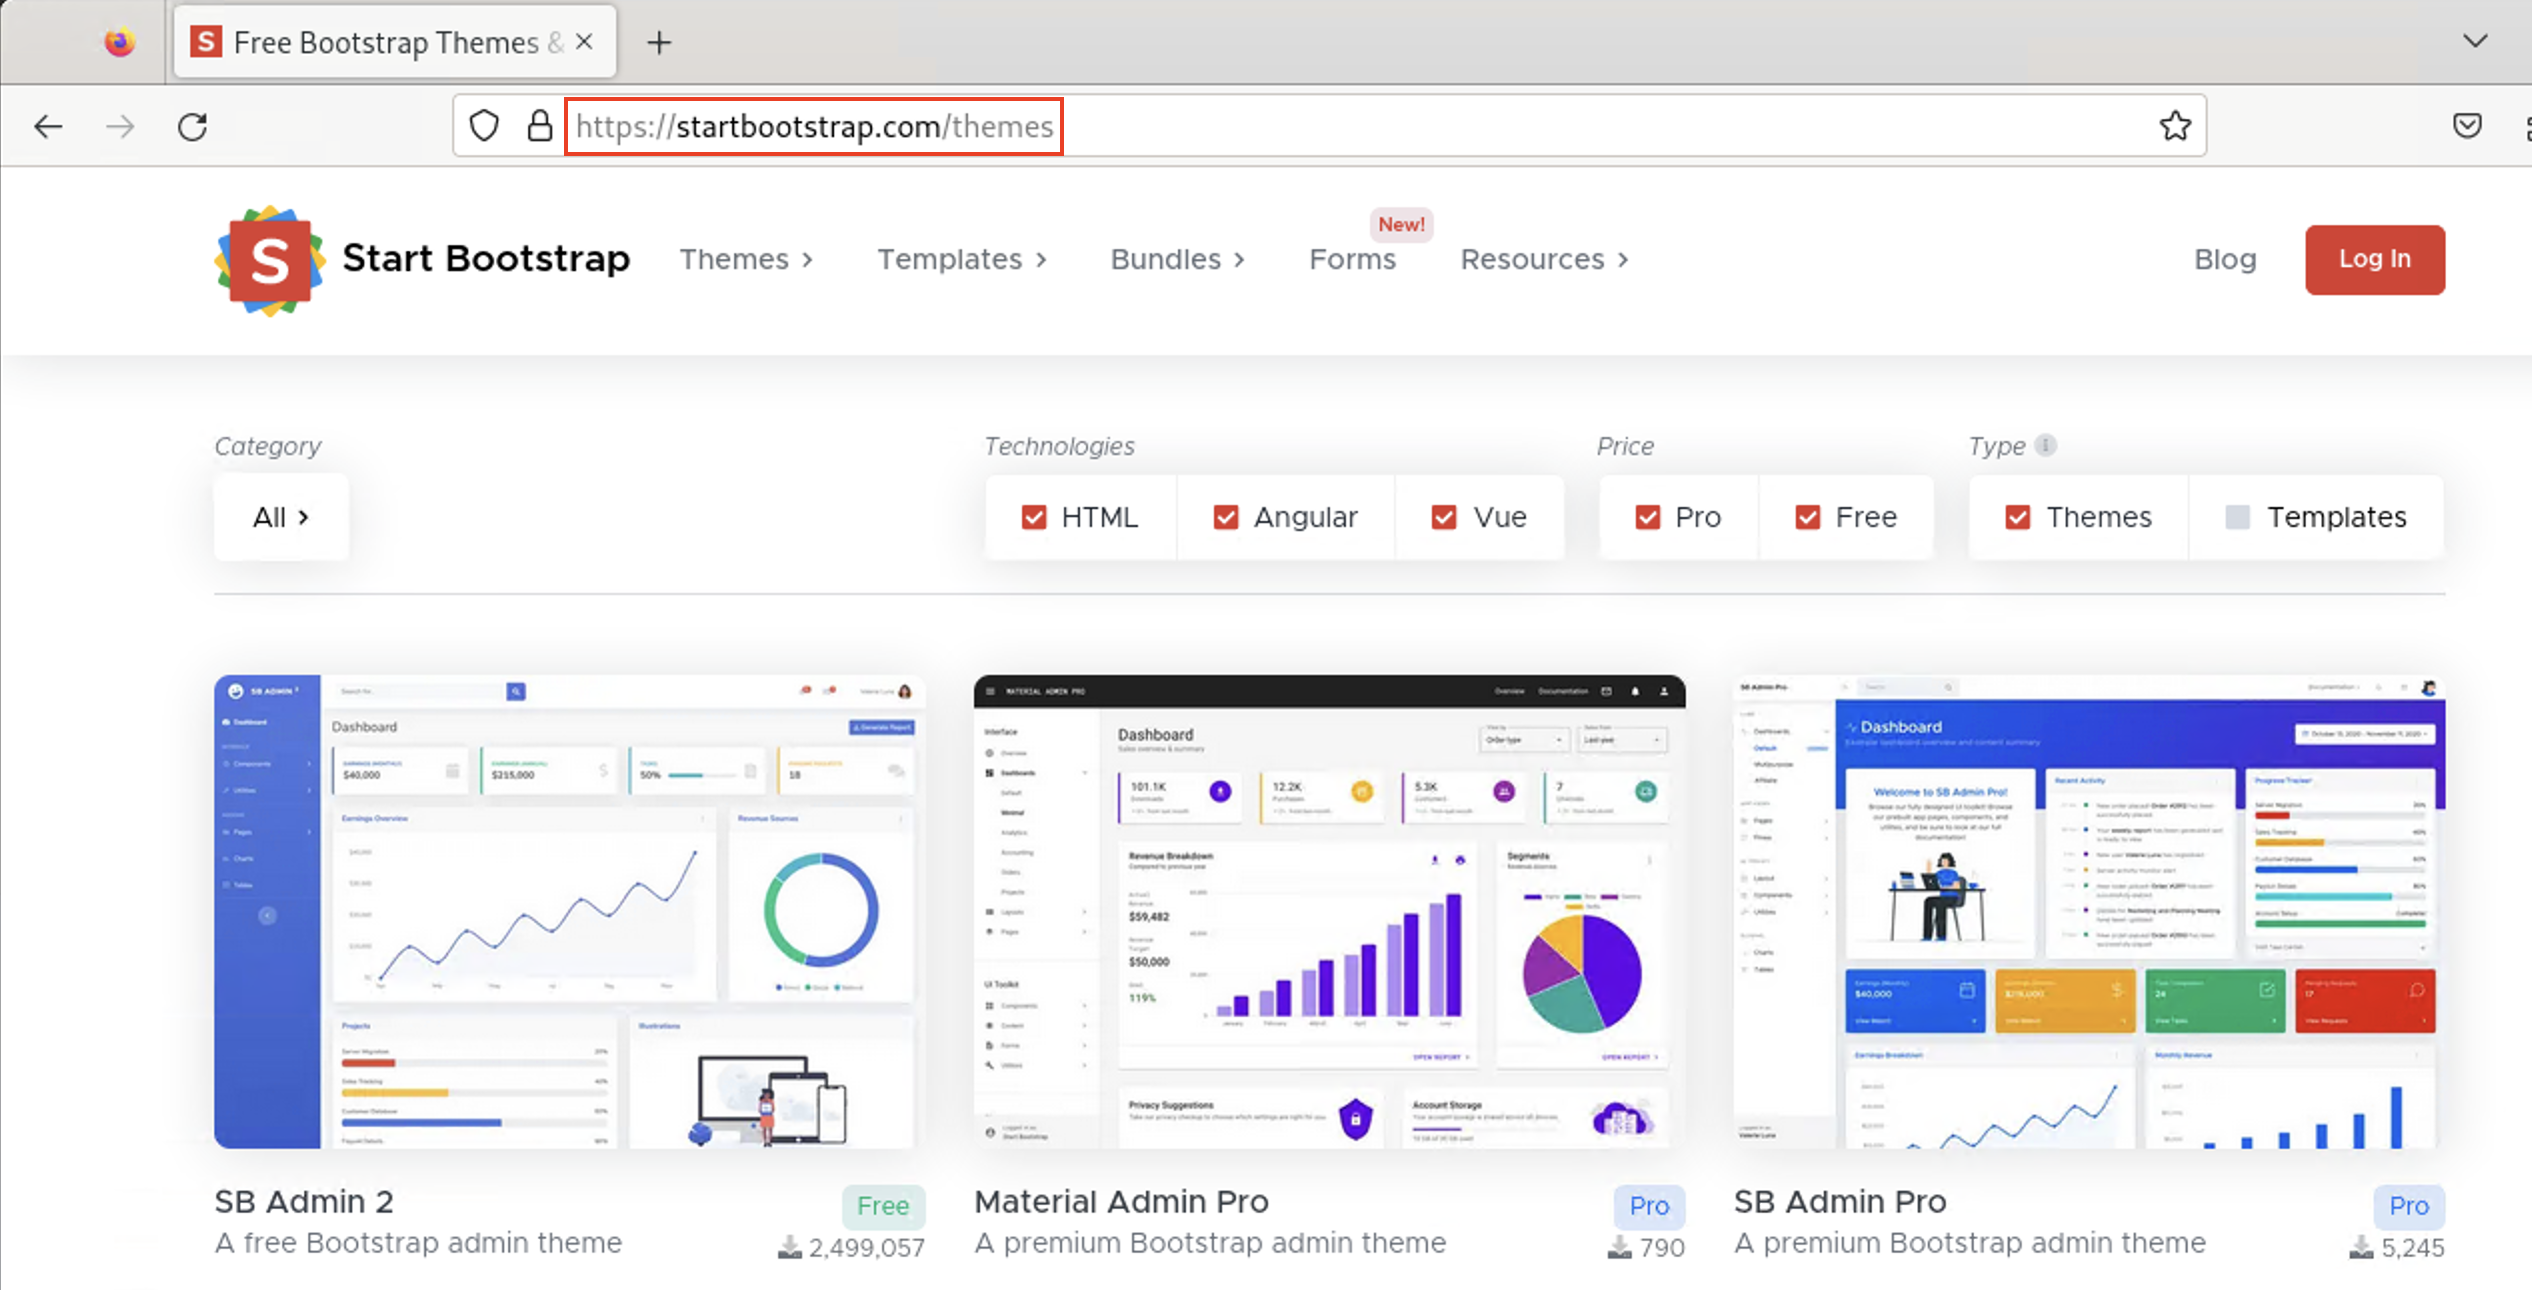Click the Start Bootstrap logo

pyautogui.click(x=270, y=260)
